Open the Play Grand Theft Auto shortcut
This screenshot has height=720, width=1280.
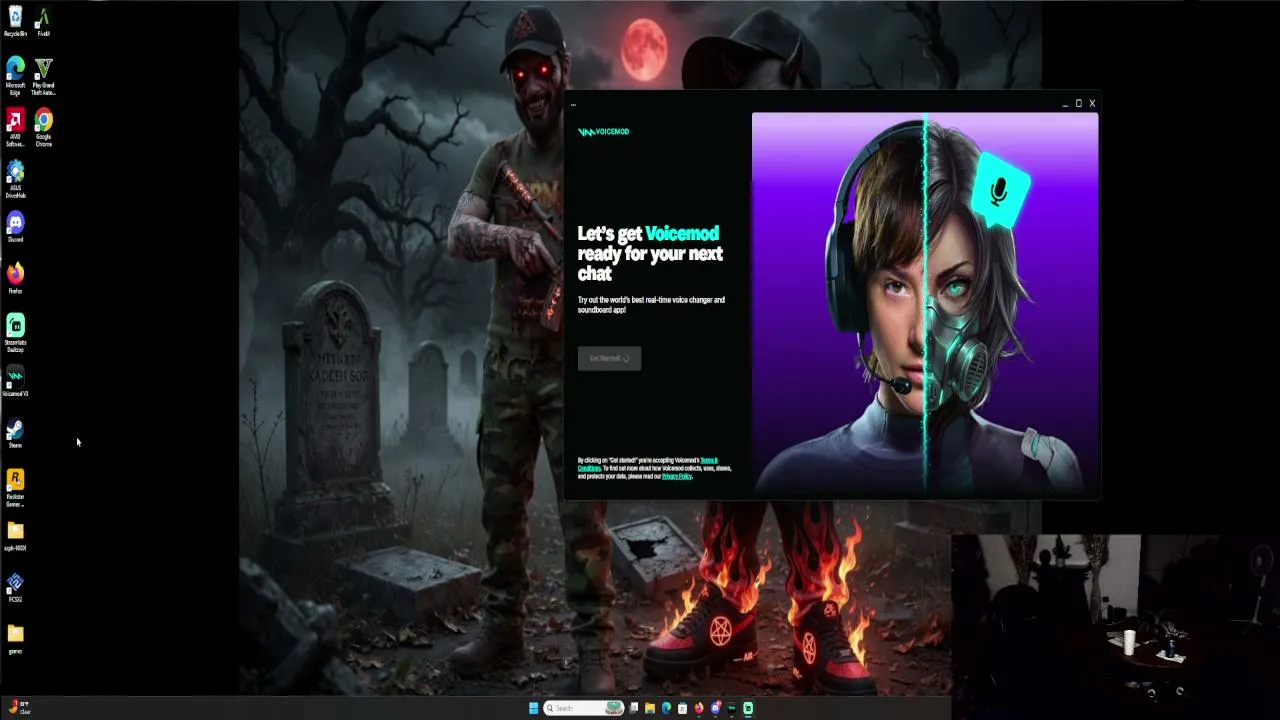point(43,76)
